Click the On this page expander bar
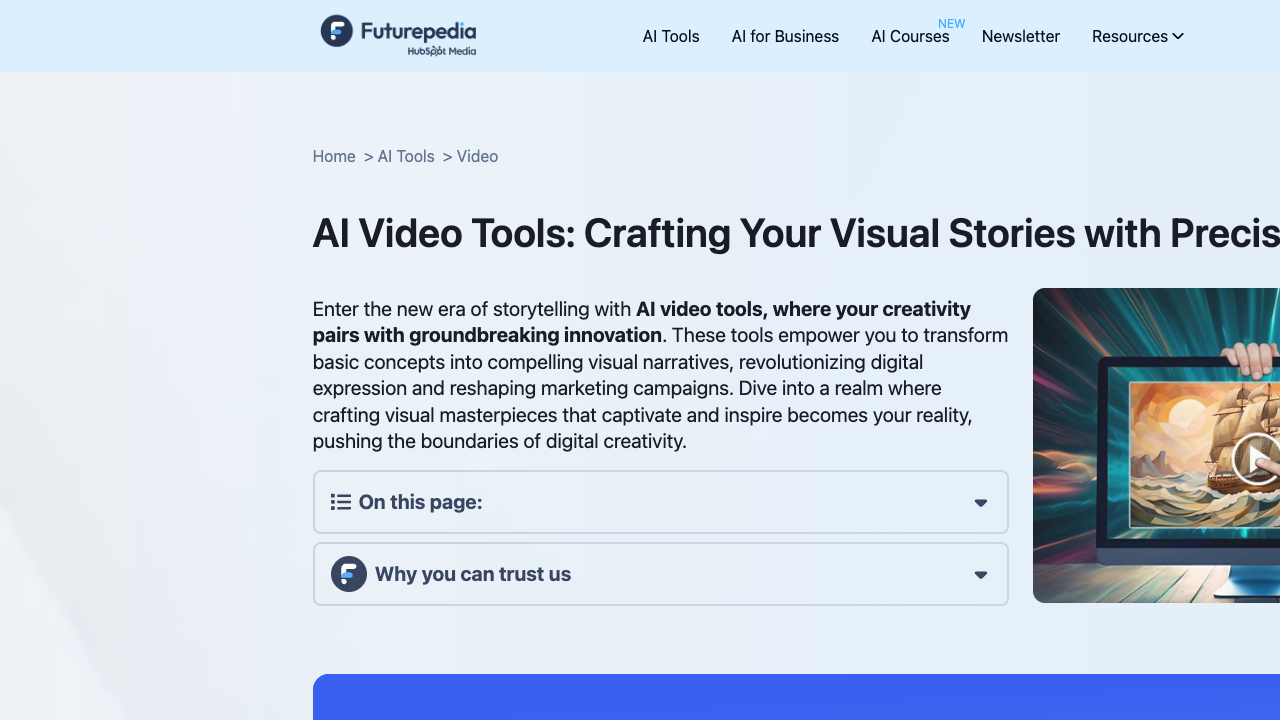This screenshot has width=1280, height=720. pos(661,502)
